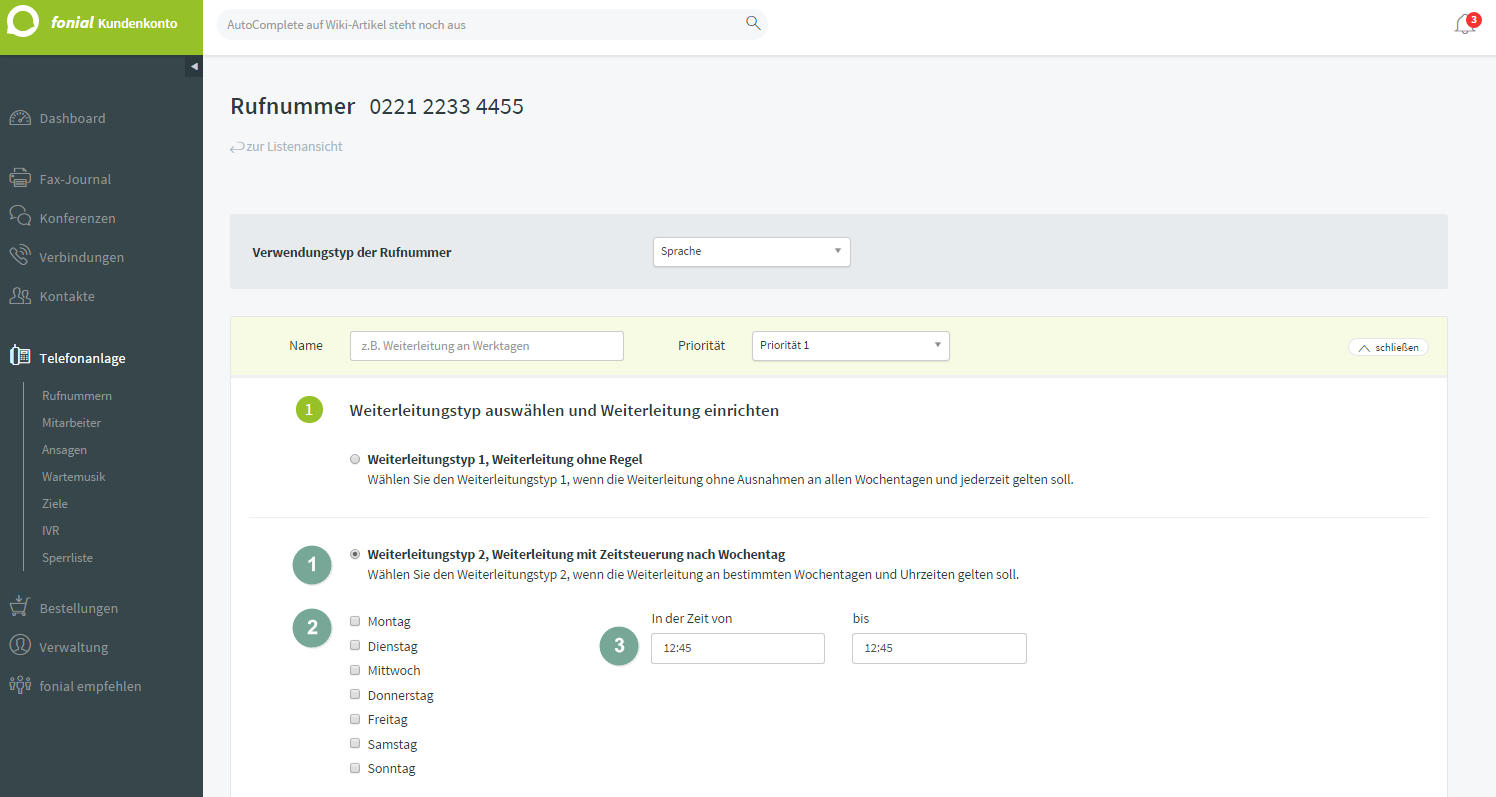Open Mitarbeiter submenu entry
The image size is (1496, 797).
(71, 423)
